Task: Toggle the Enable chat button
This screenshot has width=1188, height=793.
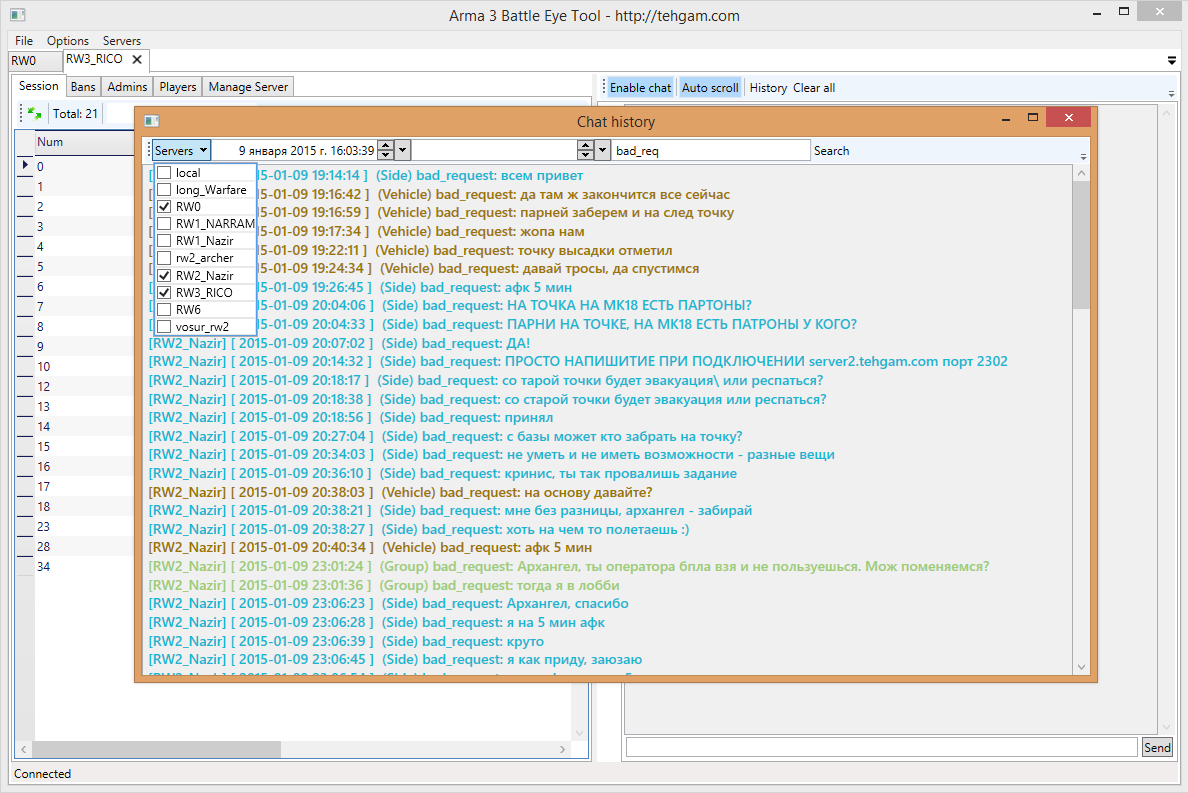Action: click(640, 88)
